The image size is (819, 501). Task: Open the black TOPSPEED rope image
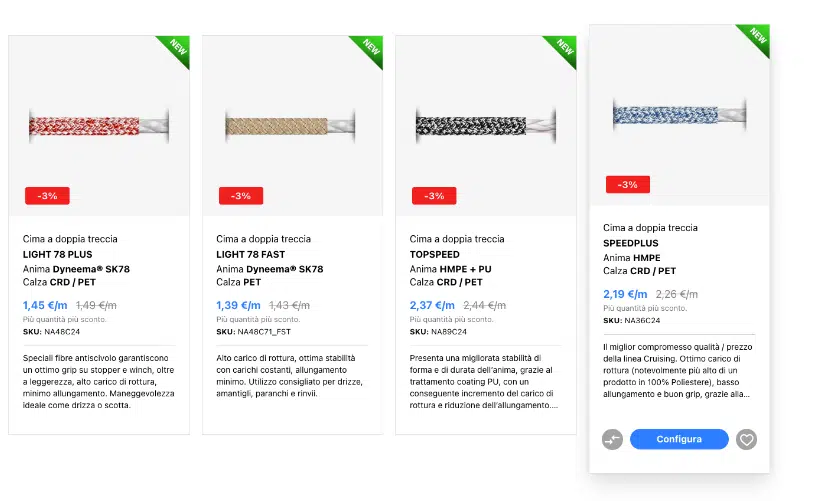(x=486, y=126)
